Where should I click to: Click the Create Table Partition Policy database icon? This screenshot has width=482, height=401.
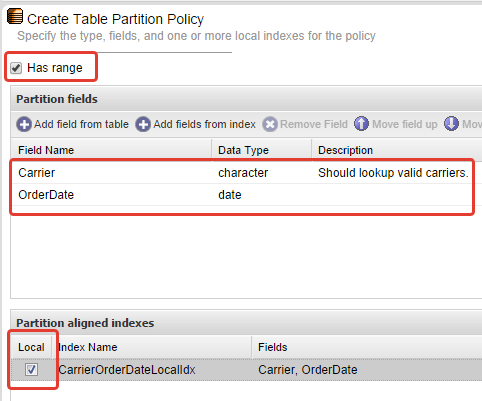coord(15,17)
